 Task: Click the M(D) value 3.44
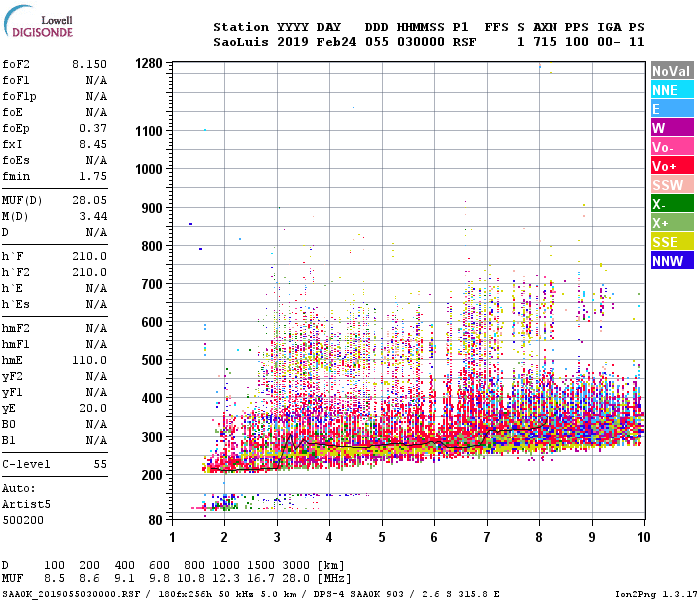[93, 217]
